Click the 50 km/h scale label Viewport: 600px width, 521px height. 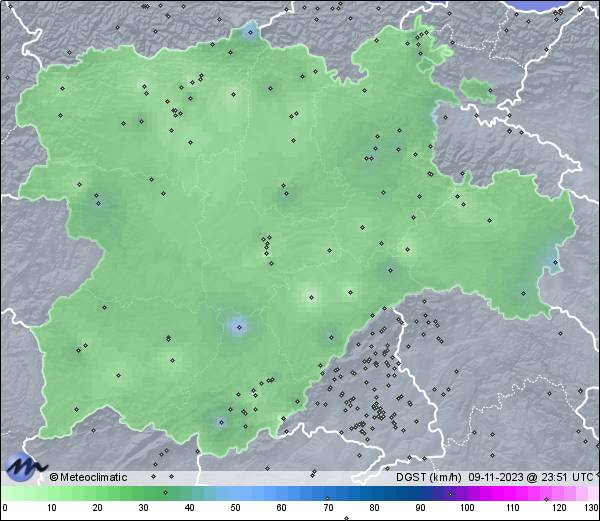point(235,508)
